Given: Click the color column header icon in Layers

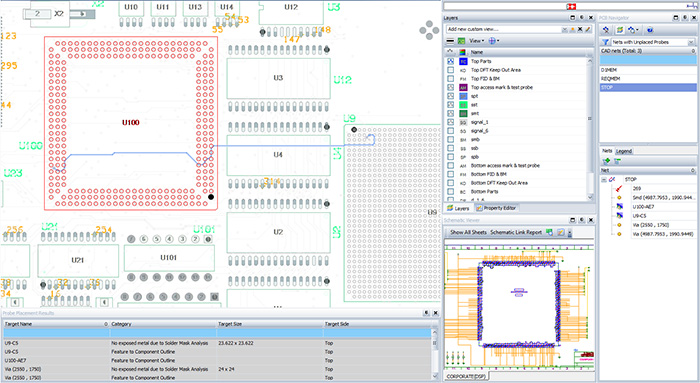Looking at the screenshot, I should click(x=462, y=52).
